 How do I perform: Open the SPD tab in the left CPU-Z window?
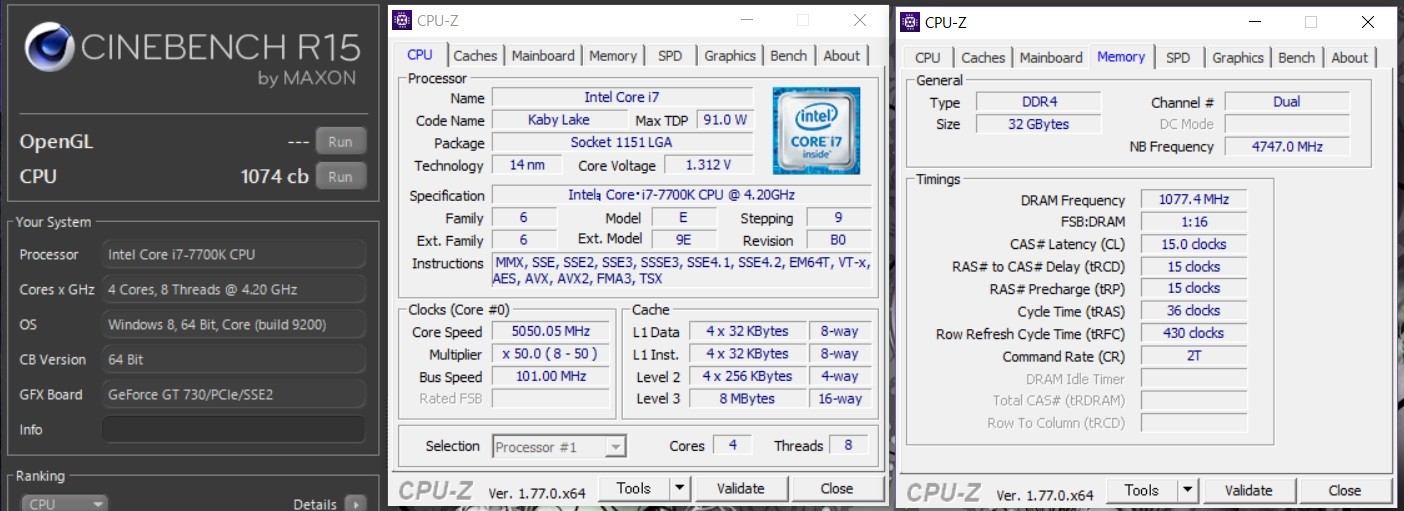click(670, 56)
